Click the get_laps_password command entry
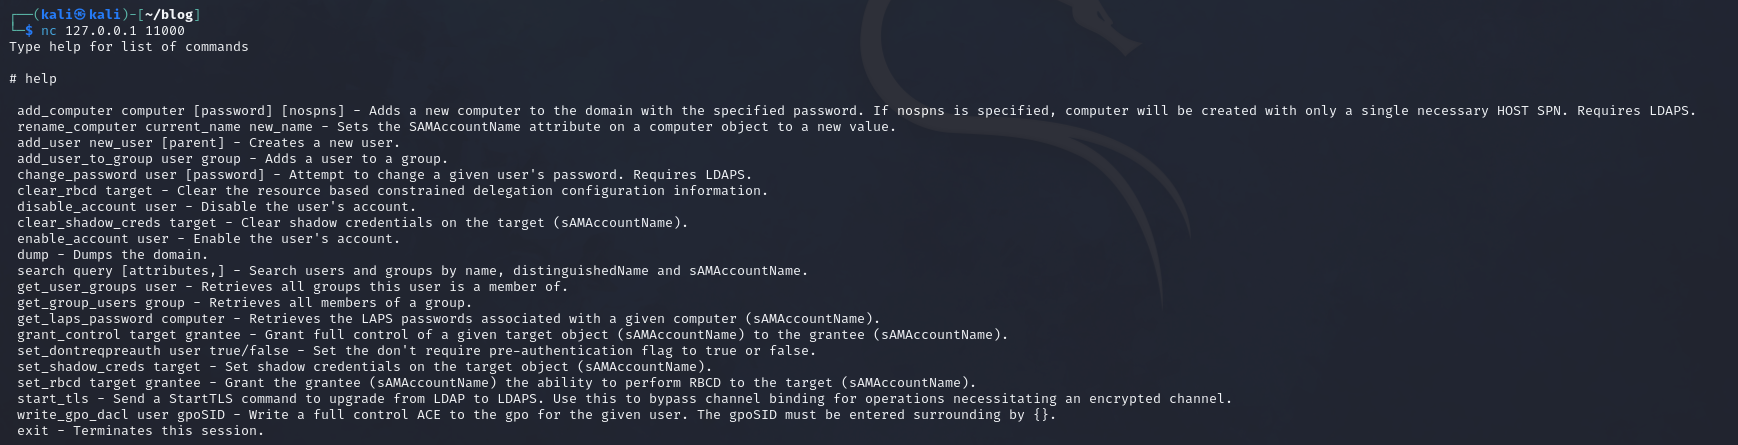Viewport: 1738px width, 445px height. (449, 319)
